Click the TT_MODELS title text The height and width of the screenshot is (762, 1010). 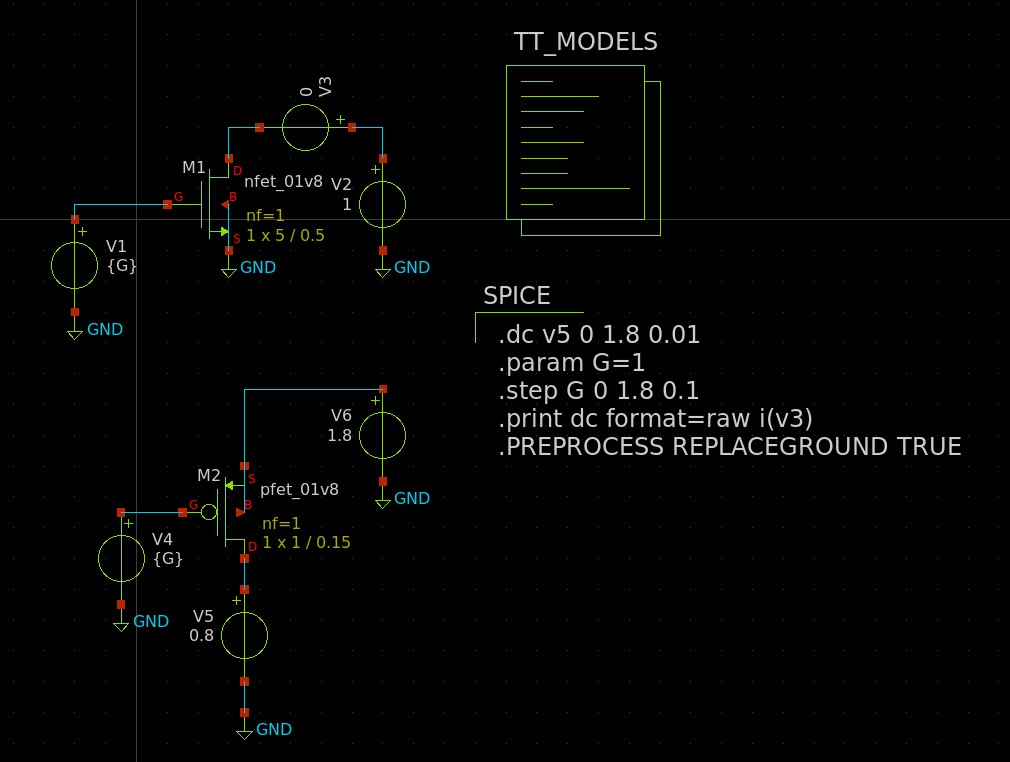click(x=585, y=42)
